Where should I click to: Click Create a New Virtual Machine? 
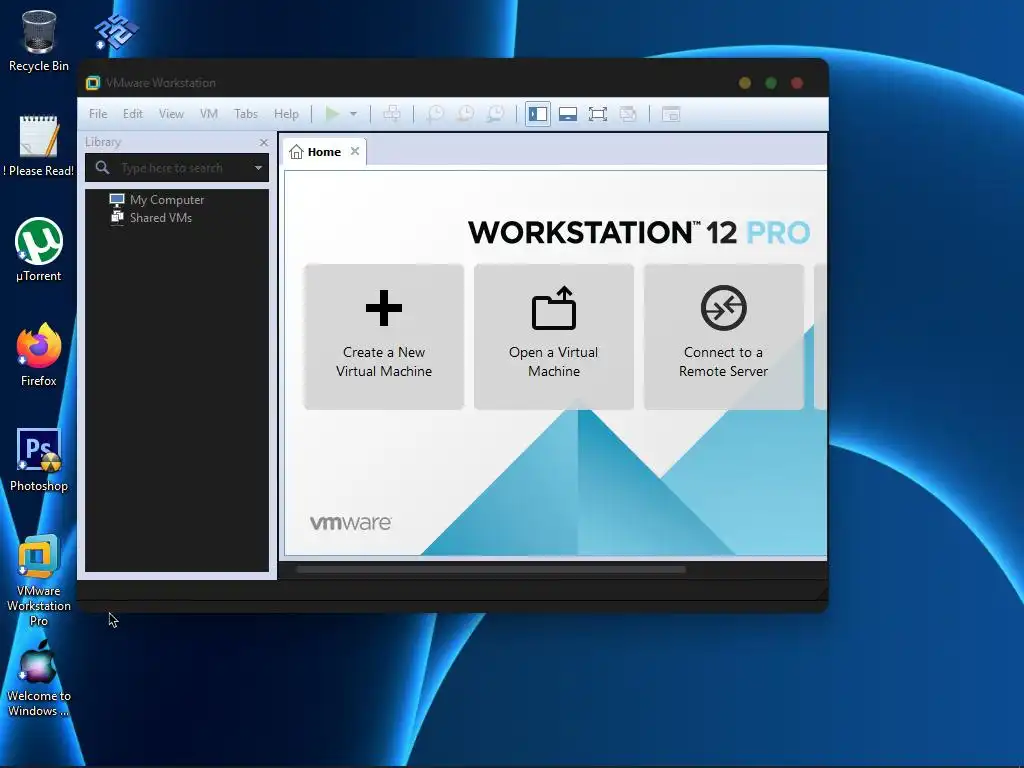point(384,337)
